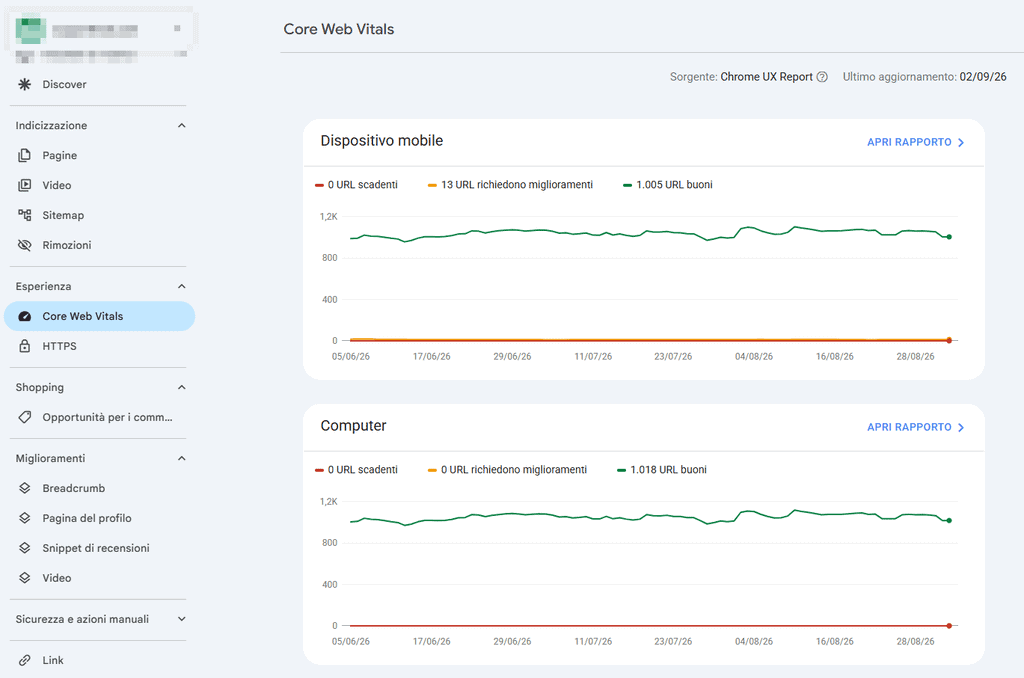This screenshot has height=678, width=1024.
Task: Open mobile report via APRI RAPPORTO
Action: [x=916, y=142]
